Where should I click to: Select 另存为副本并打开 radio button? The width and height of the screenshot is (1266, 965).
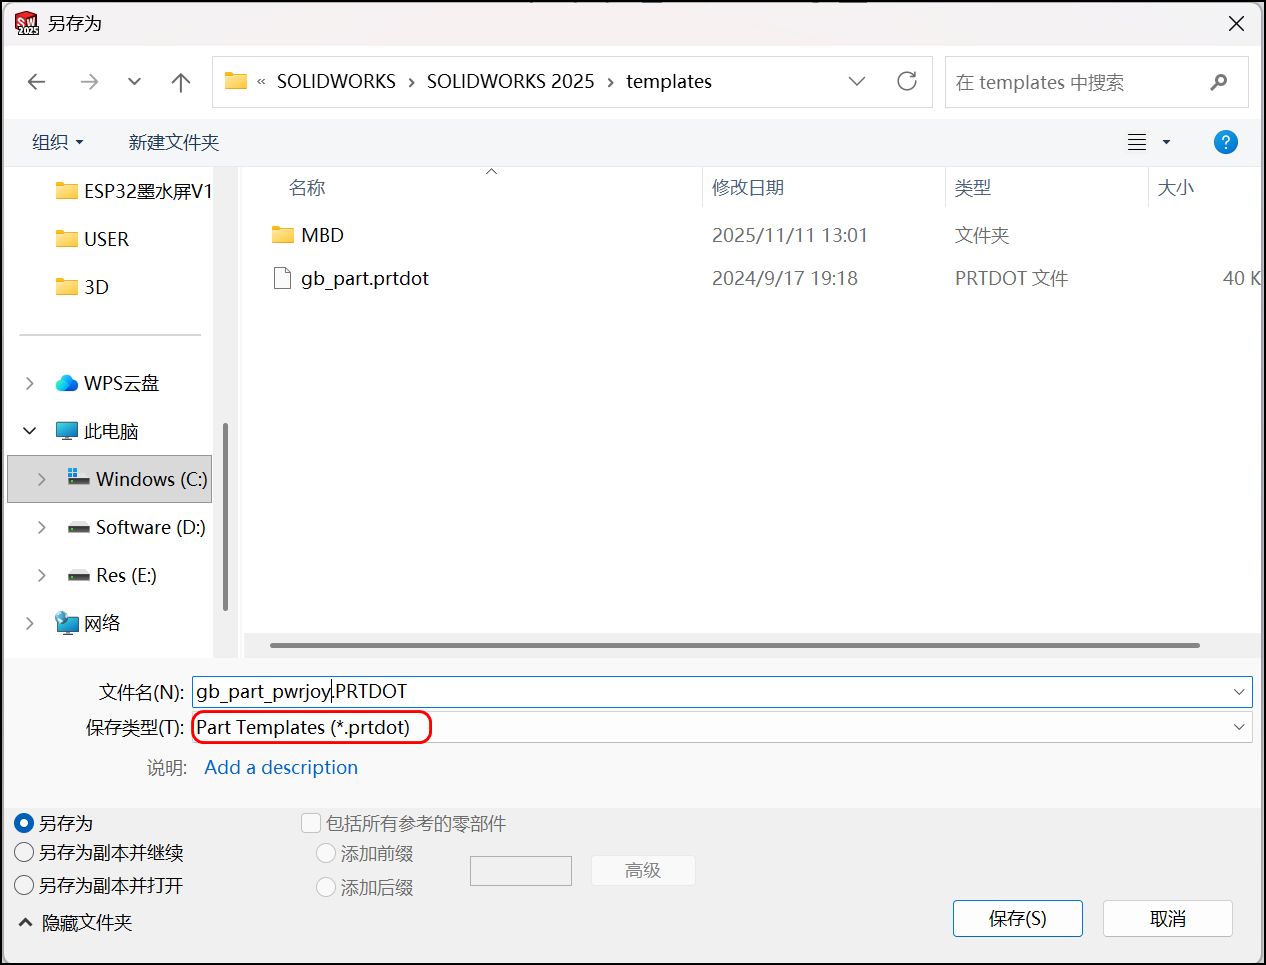(x=24, y=886)
